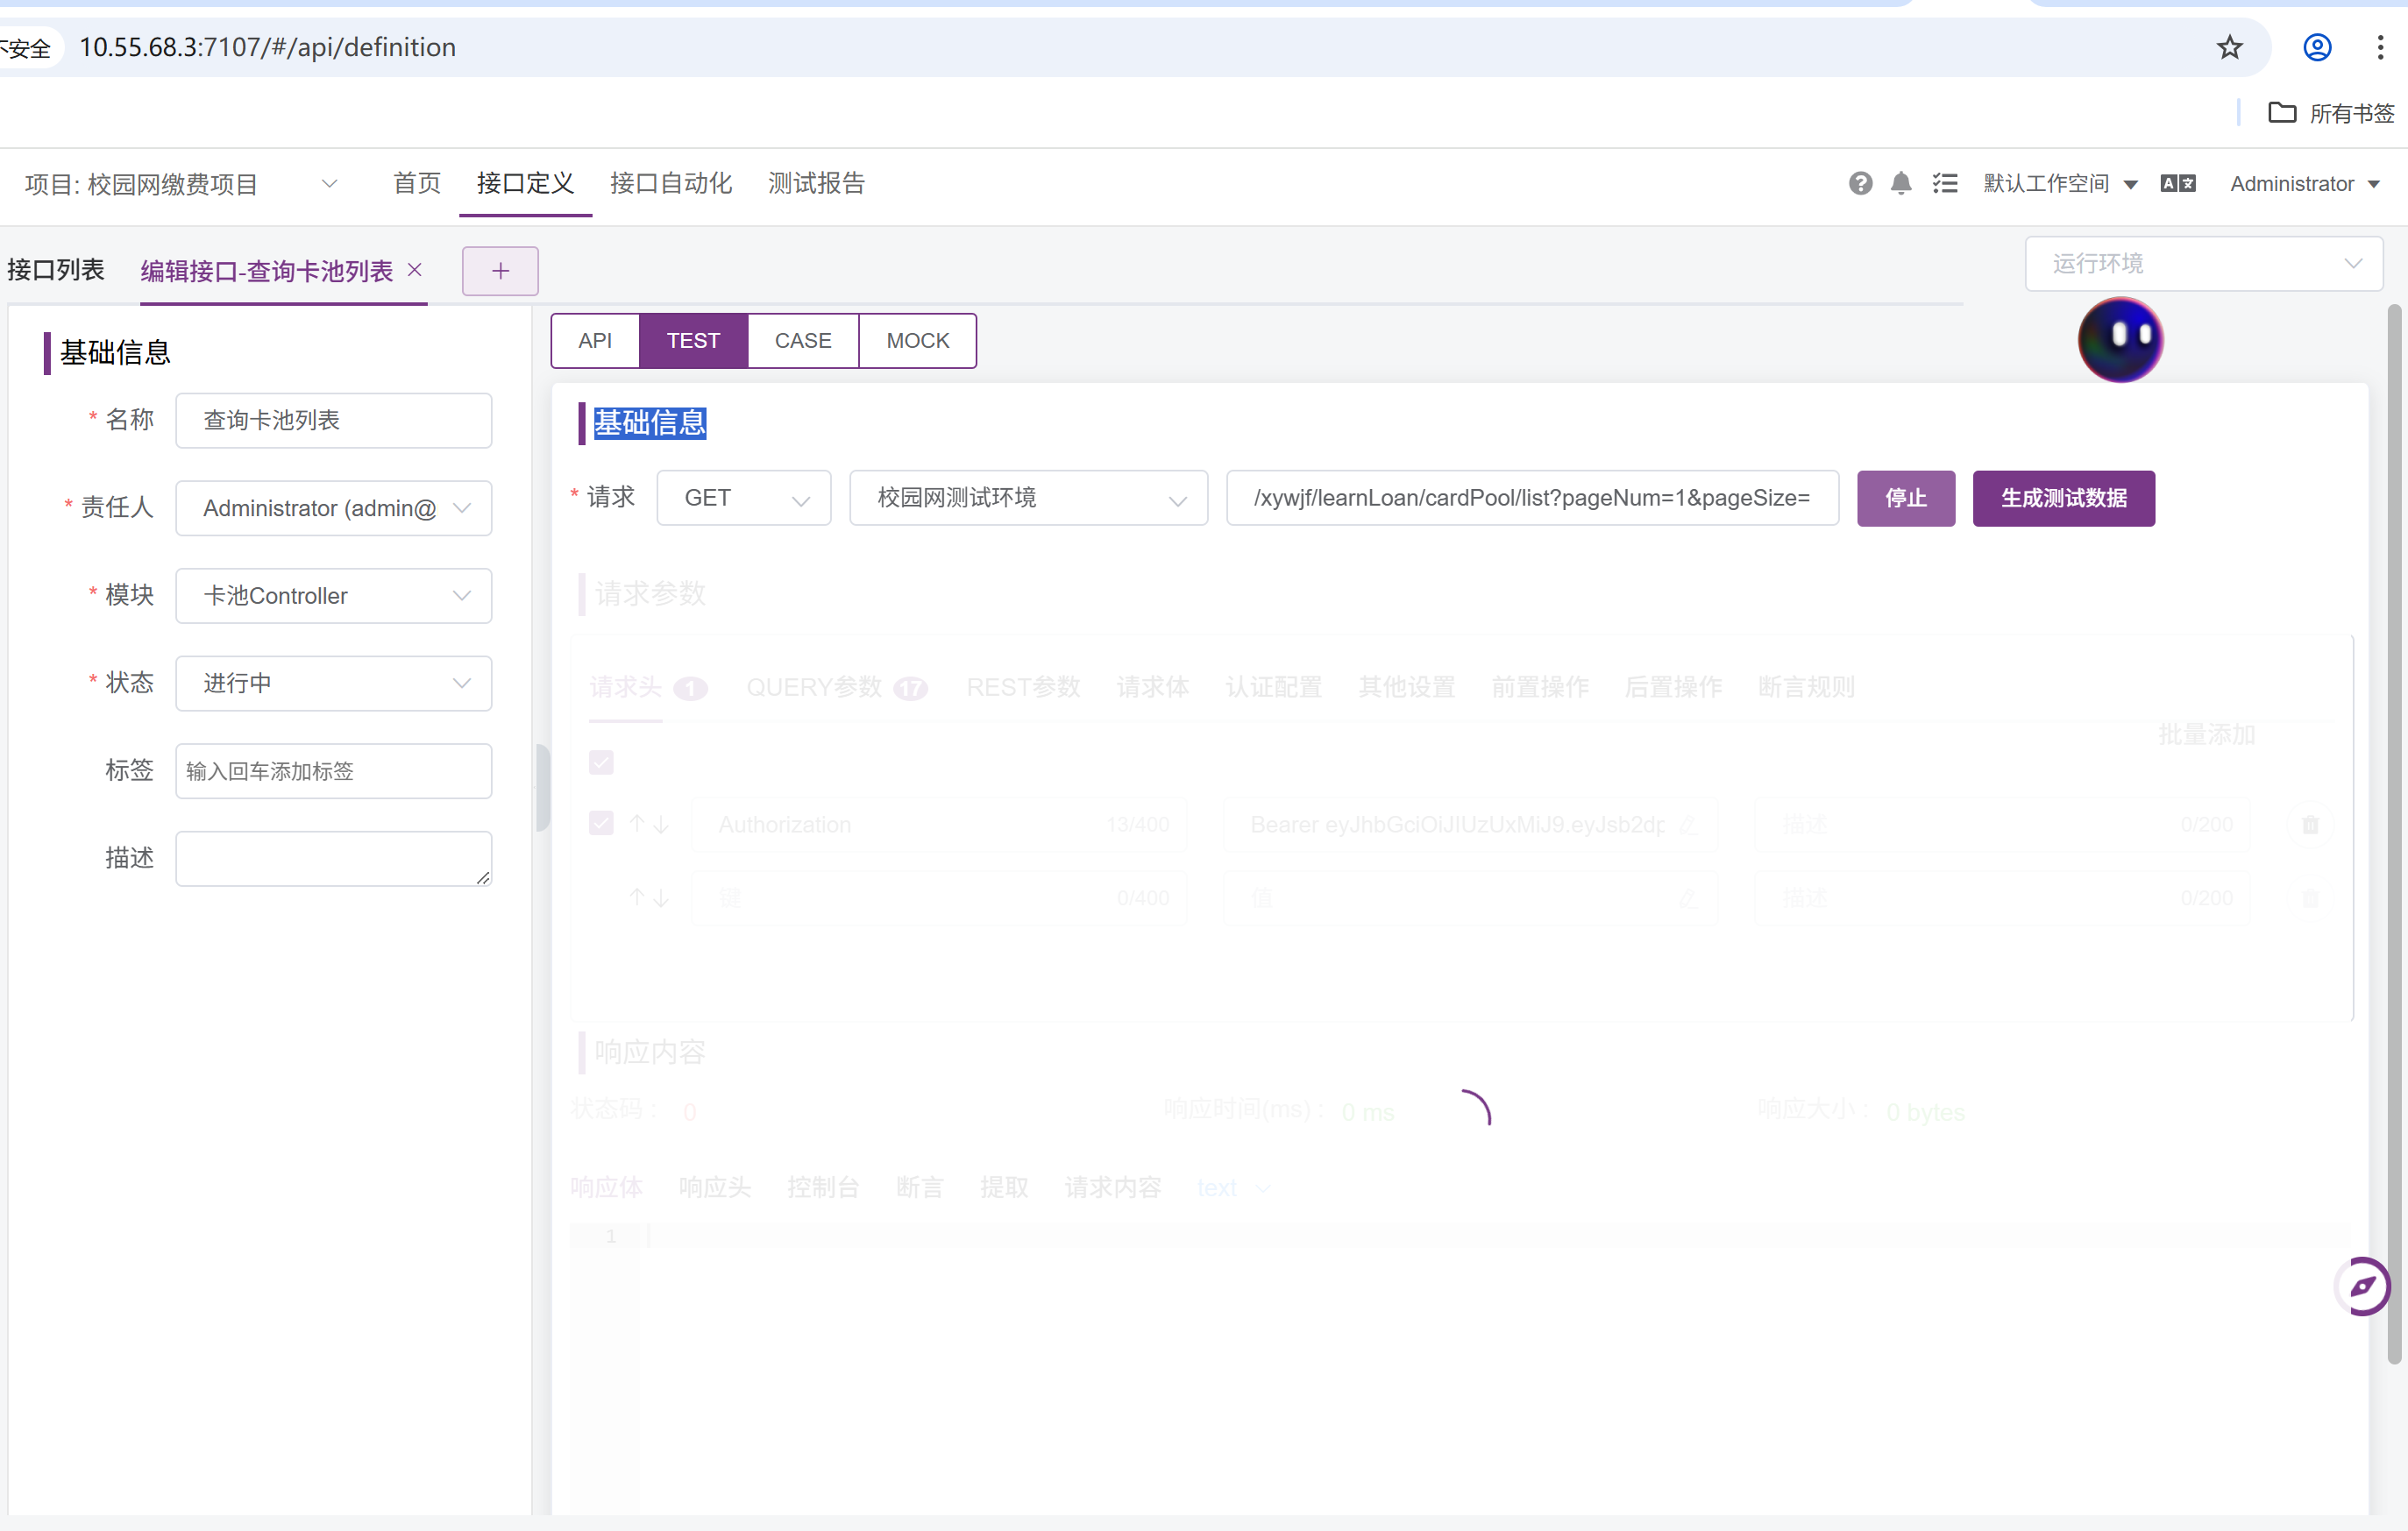Click 批量添加 link

2206,735
